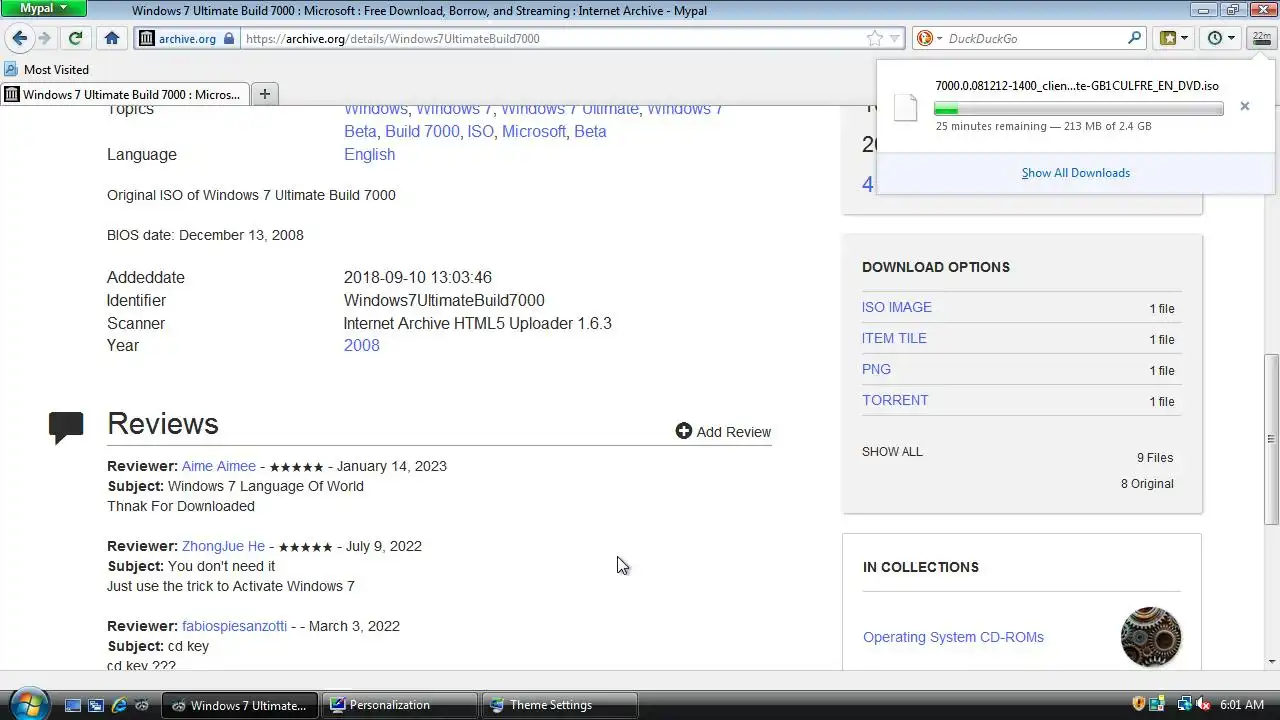Open the Build 7000 topic link
The image size is (1280, 720).
422,131
